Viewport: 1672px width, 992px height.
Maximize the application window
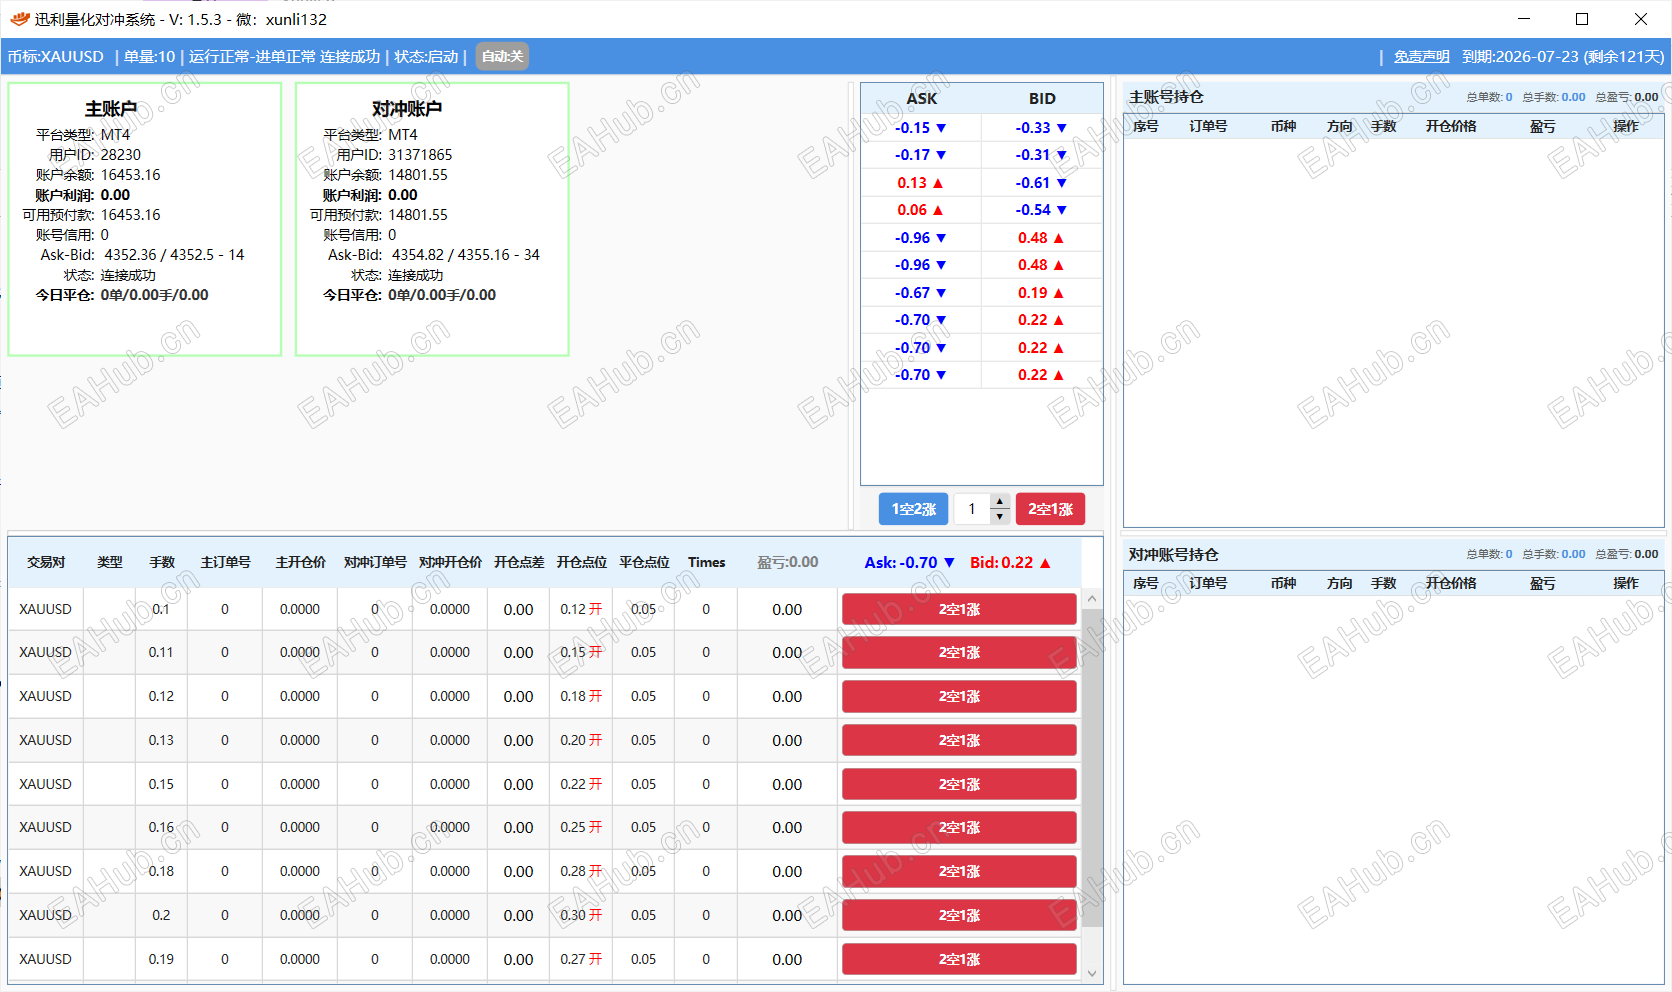1582,19
